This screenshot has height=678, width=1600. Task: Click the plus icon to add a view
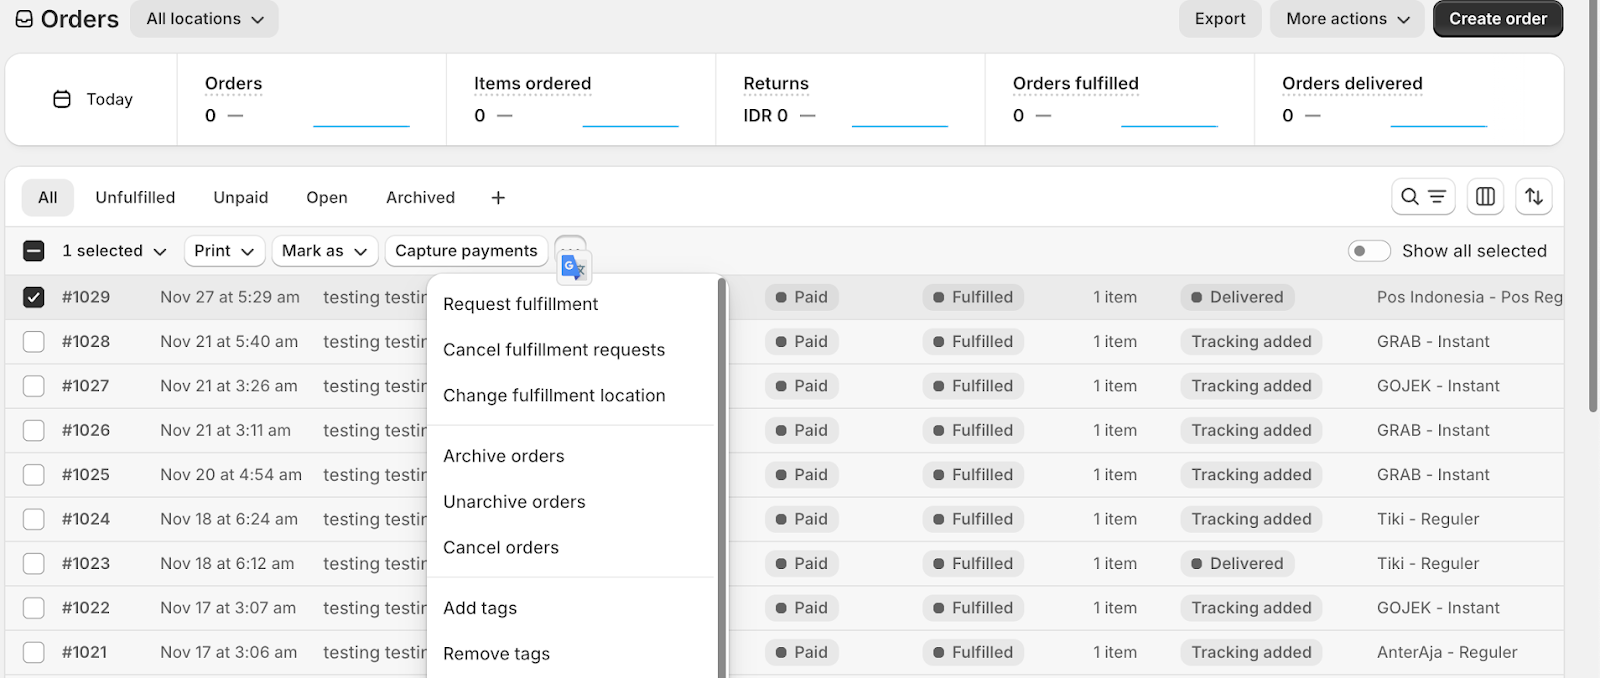tap(498, 198)
